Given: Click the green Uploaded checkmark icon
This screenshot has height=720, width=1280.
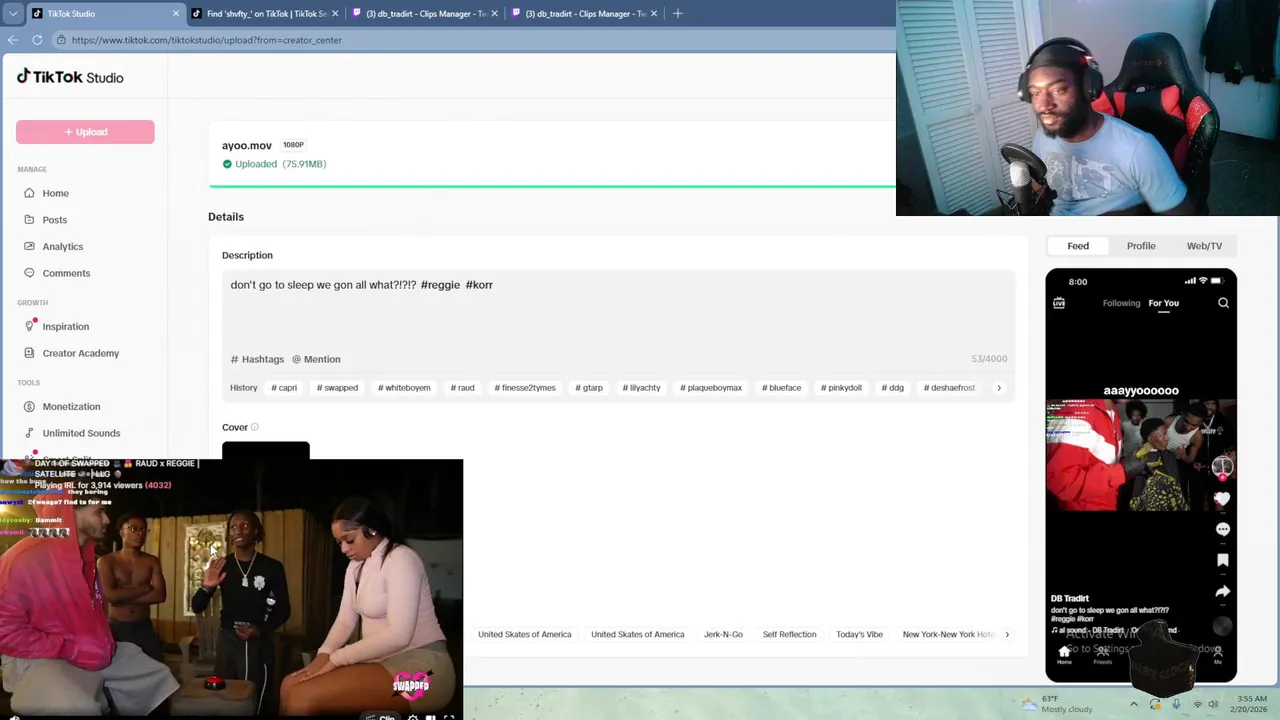Looking at the screenshot, I should 227,164.
